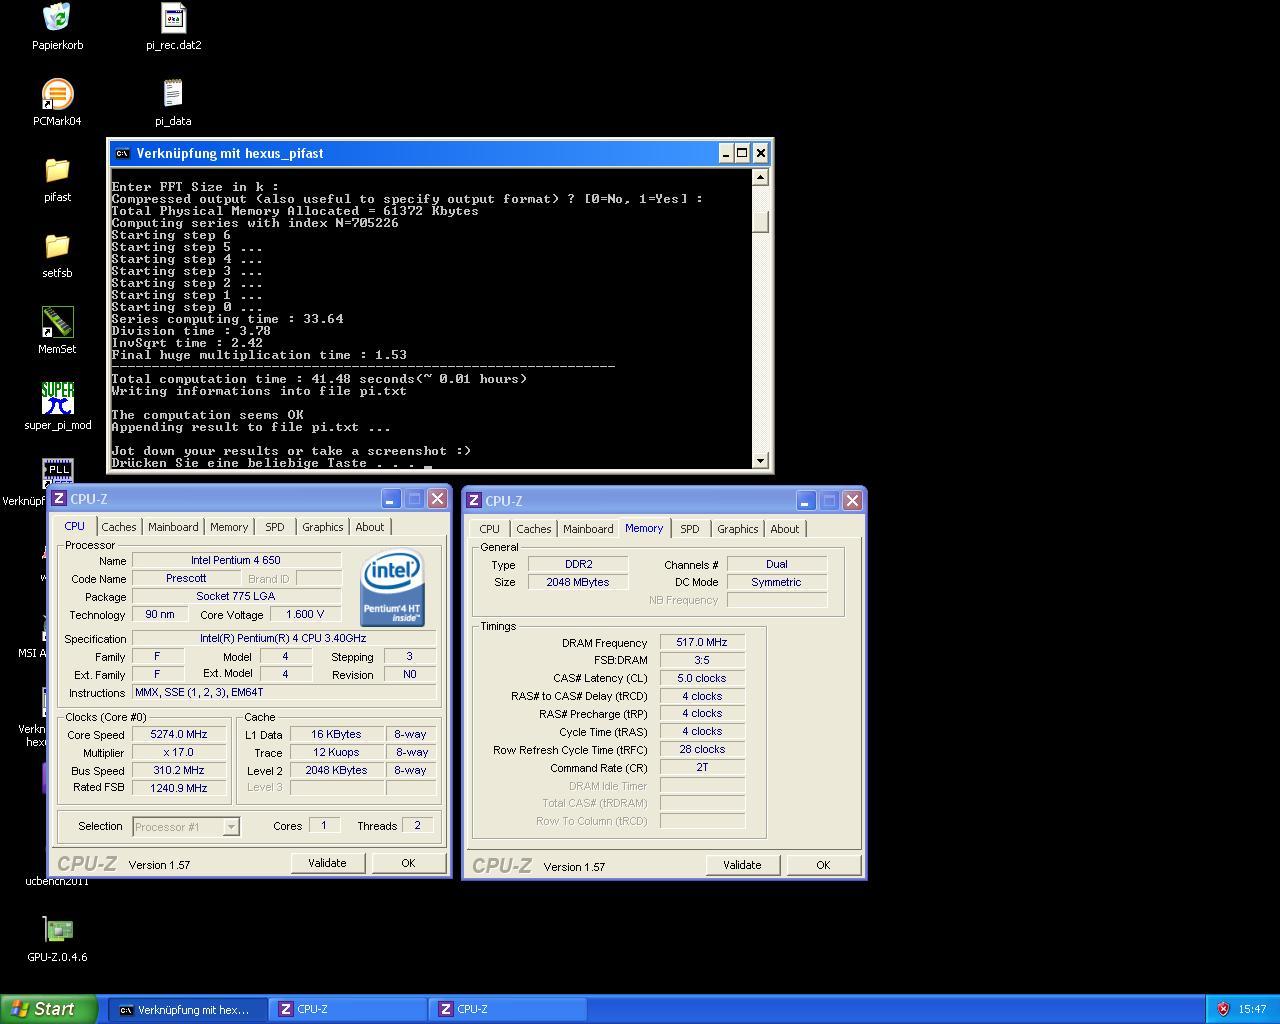The height and width of the screenshot is (1024, 1280).
Task: Click the taskbar clock showing 15:47
Action: coord(1252,1009)
